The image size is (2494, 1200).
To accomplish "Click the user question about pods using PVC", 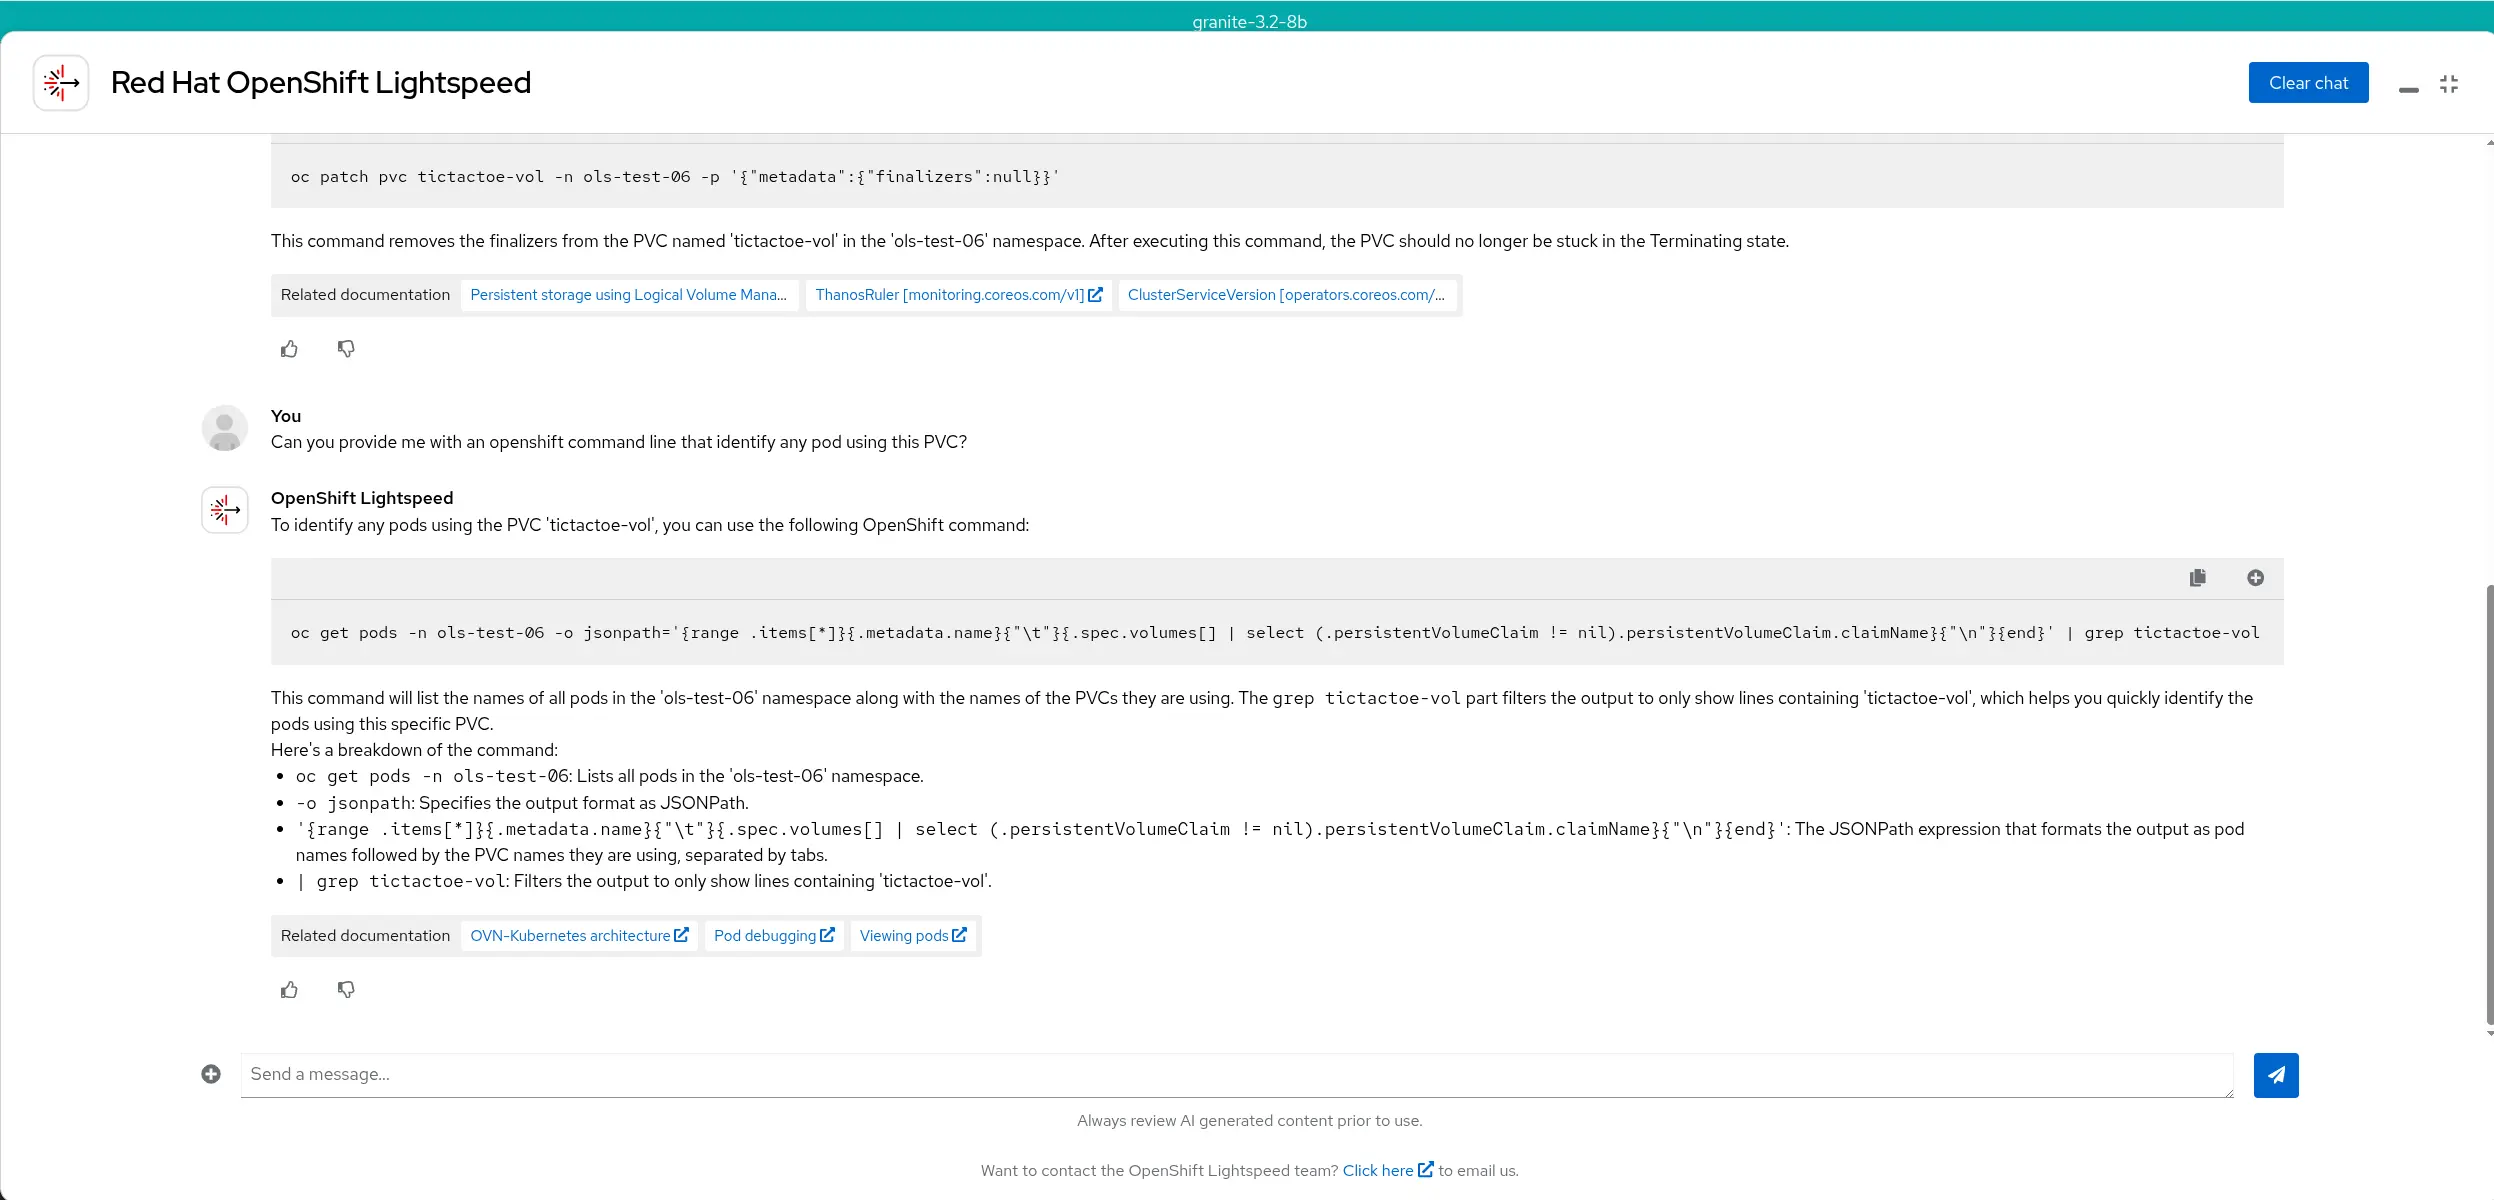I will [619, 443].
